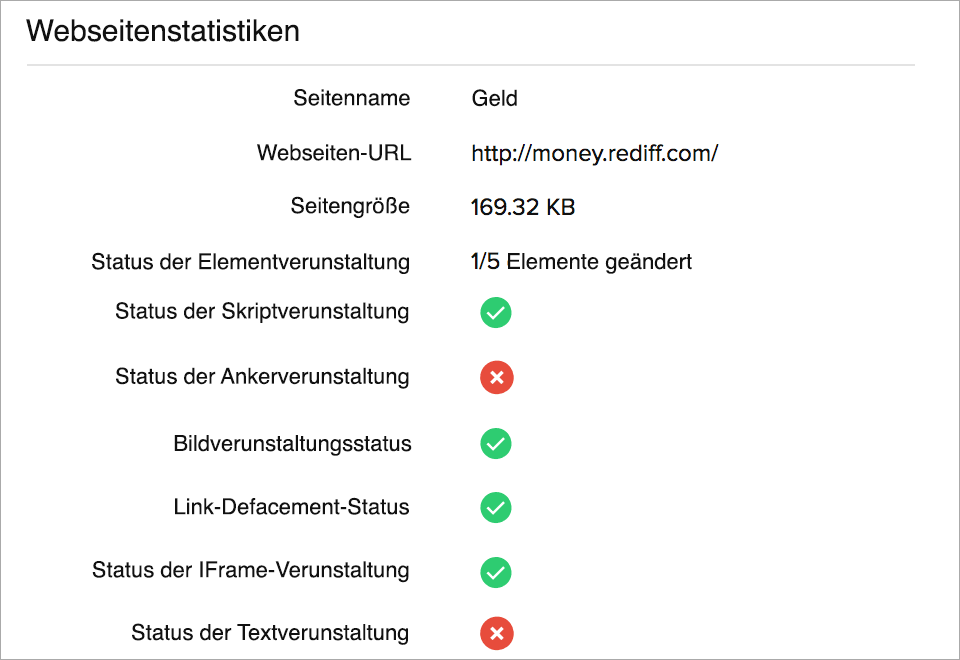960x660 pixels.
Task: Click the 'Bildverunstaltungsstatus' label
Action: 292,443
